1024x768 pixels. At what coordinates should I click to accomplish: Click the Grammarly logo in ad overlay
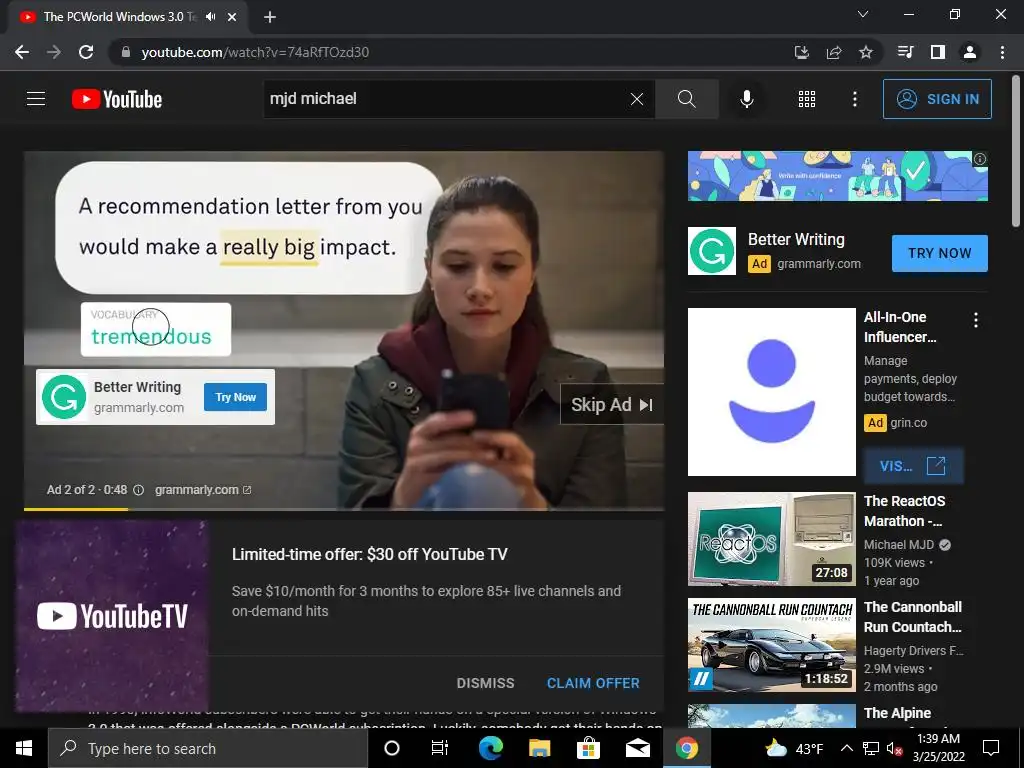64,397
